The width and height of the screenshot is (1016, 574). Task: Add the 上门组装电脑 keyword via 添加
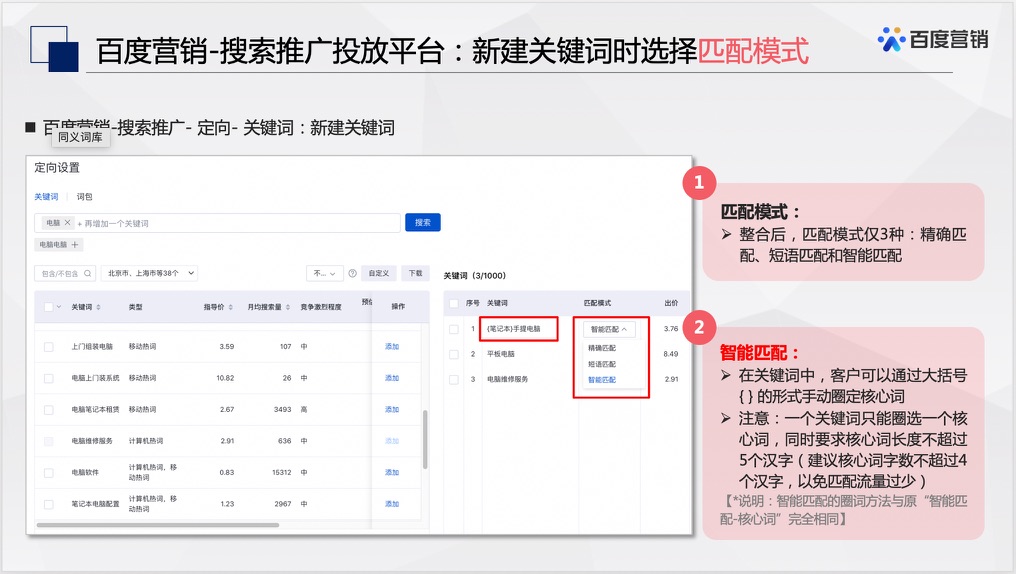(392, 347)
